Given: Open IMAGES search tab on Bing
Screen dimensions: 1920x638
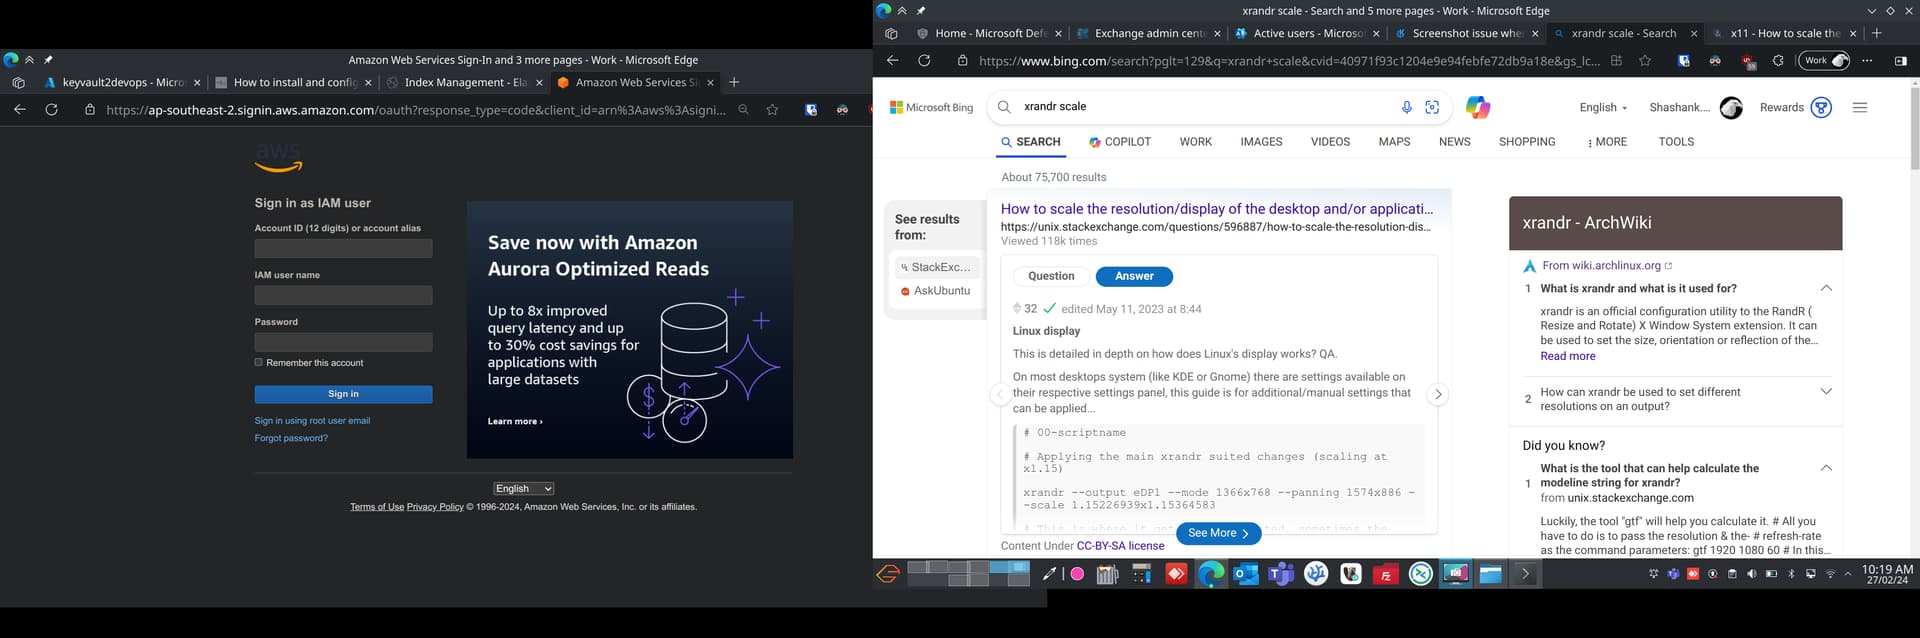Looking at the screenshot, I should (1261, 142).
